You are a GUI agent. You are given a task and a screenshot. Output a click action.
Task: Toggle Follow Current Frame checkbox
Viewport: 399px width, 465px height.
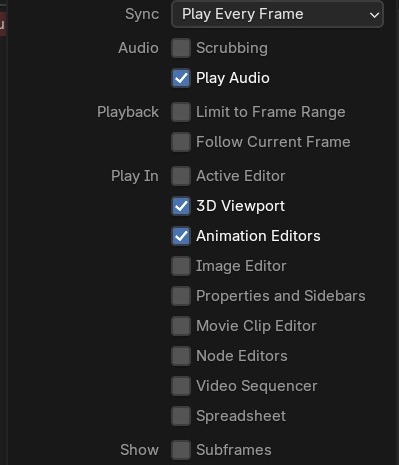pos(181,142)
